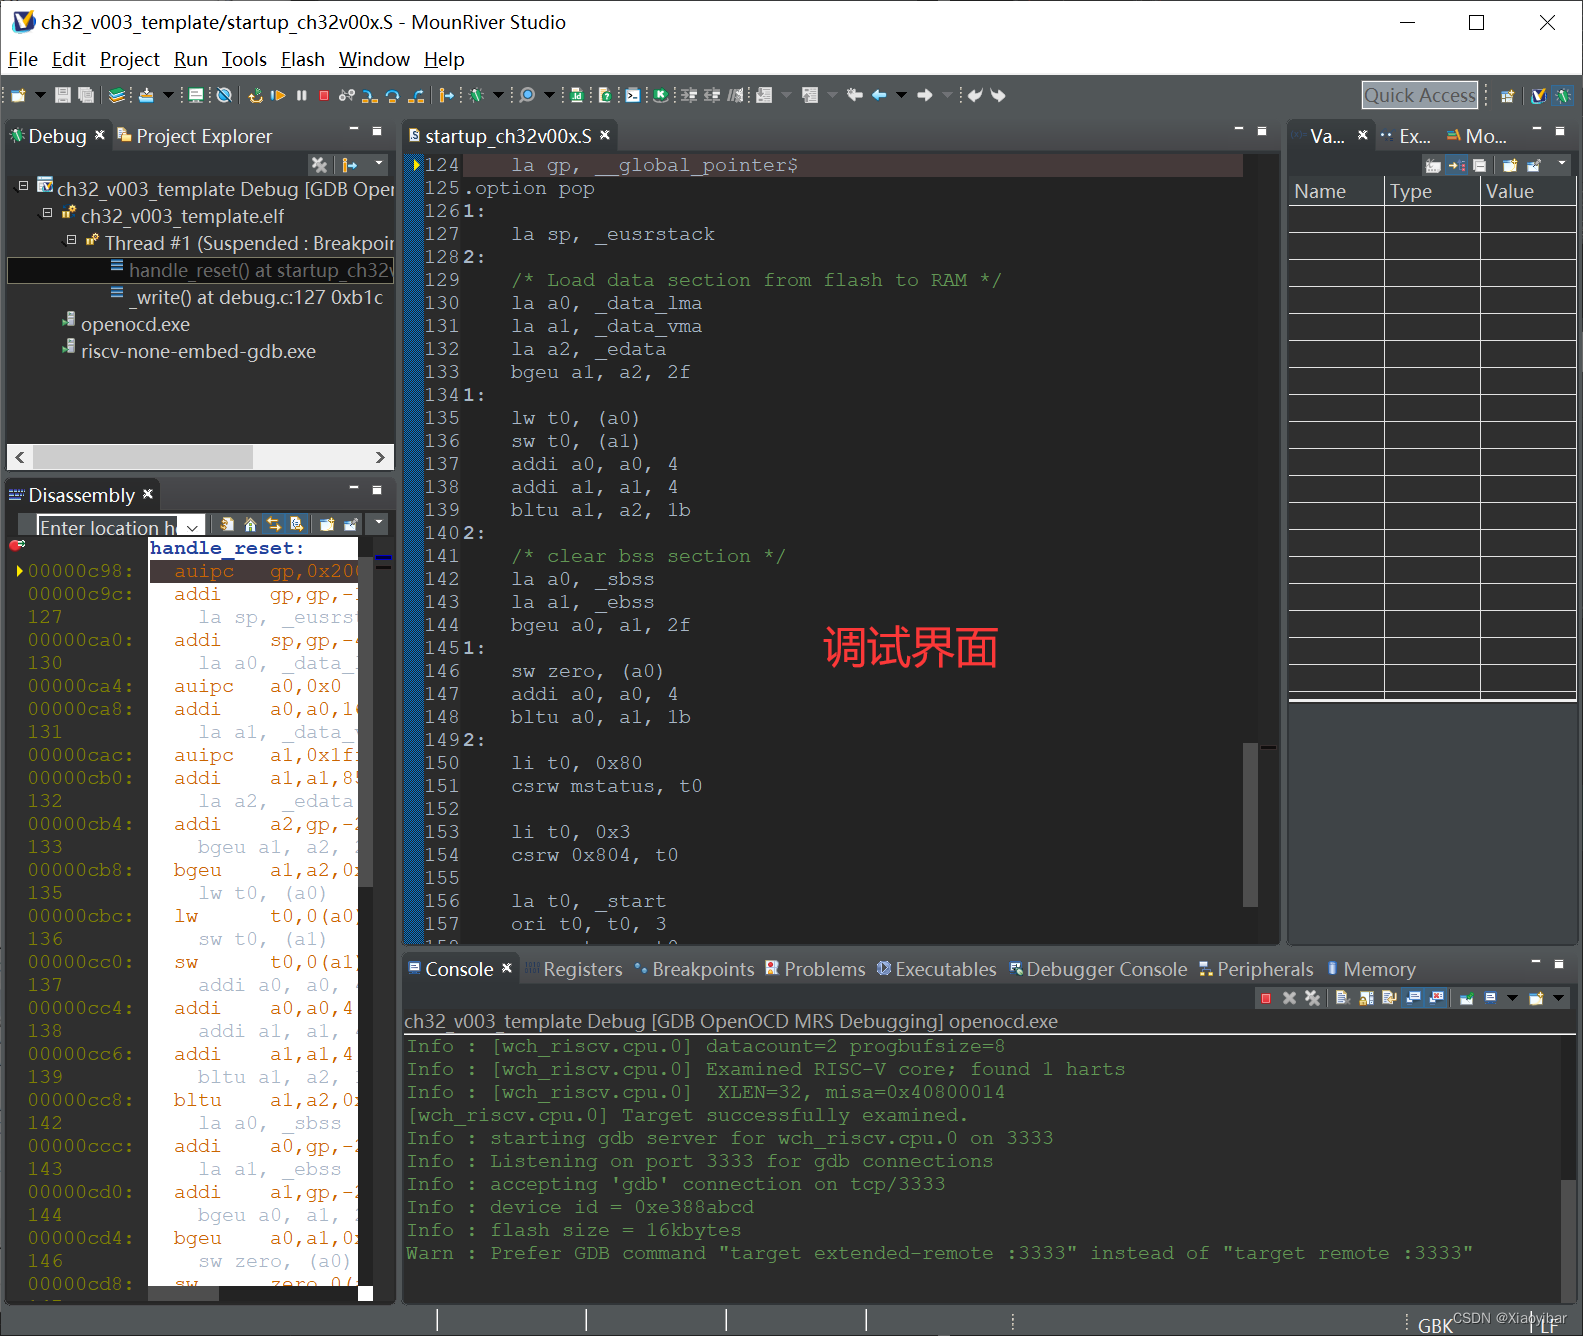This screenshot has height=1336, width=1583.
Task: Toggle Instruction Stepping Mode icon
Action: pos(447,95)
